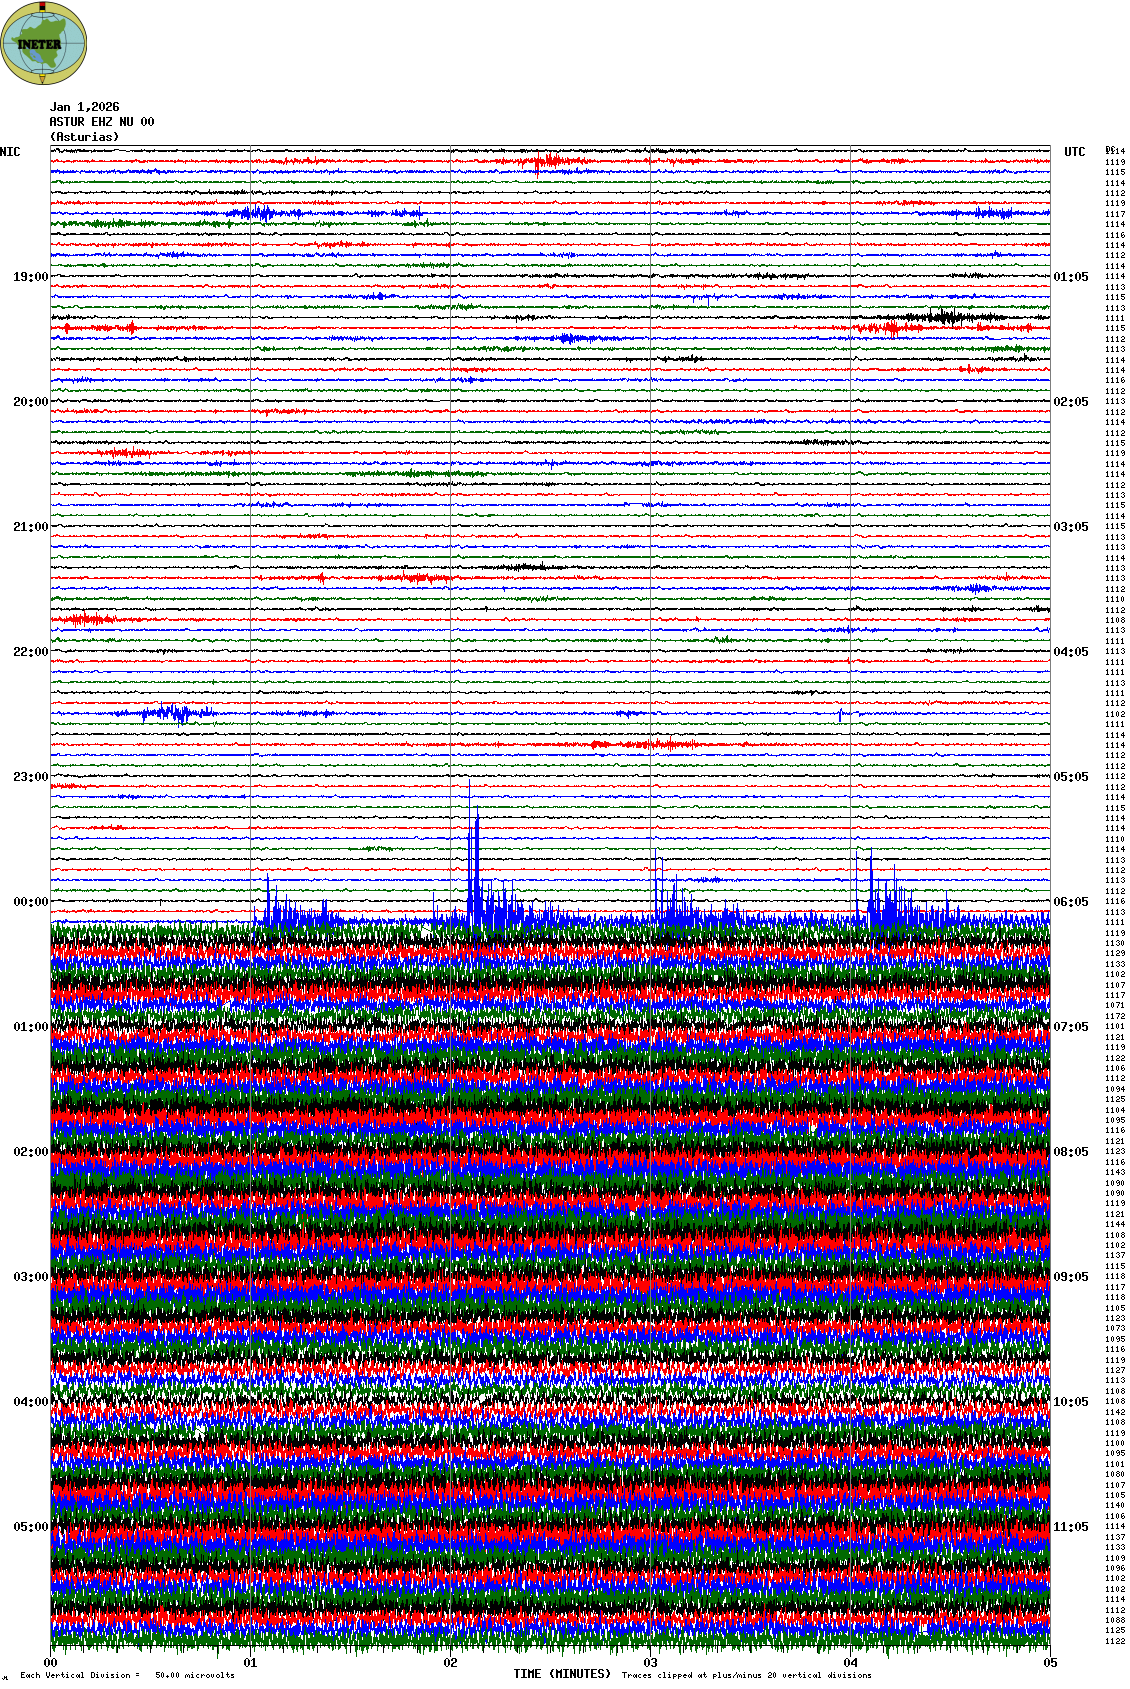Viewport: 1130px width, 1689px height.
Task: Click the vertical division microvolts scale note
Action: coord(127,1675)
